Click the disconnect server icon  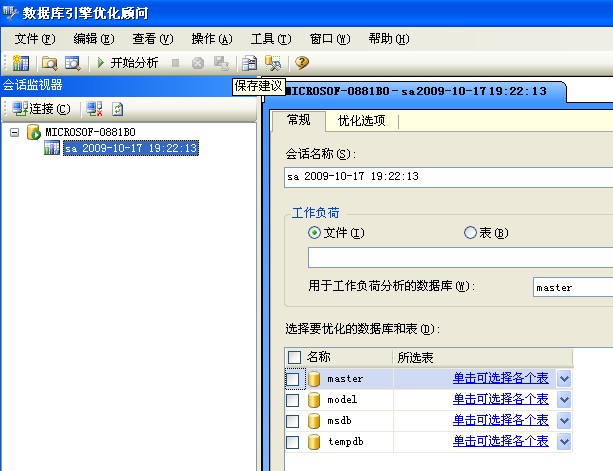point(94,109)
